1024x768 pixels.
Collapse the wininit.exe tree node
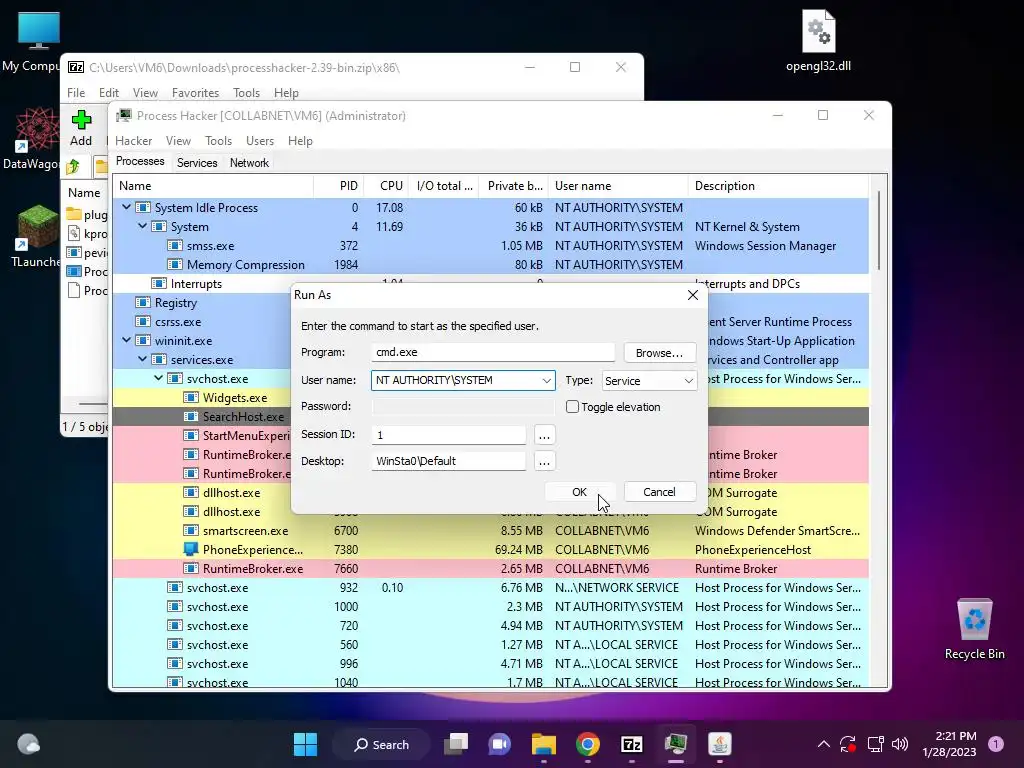127,340
